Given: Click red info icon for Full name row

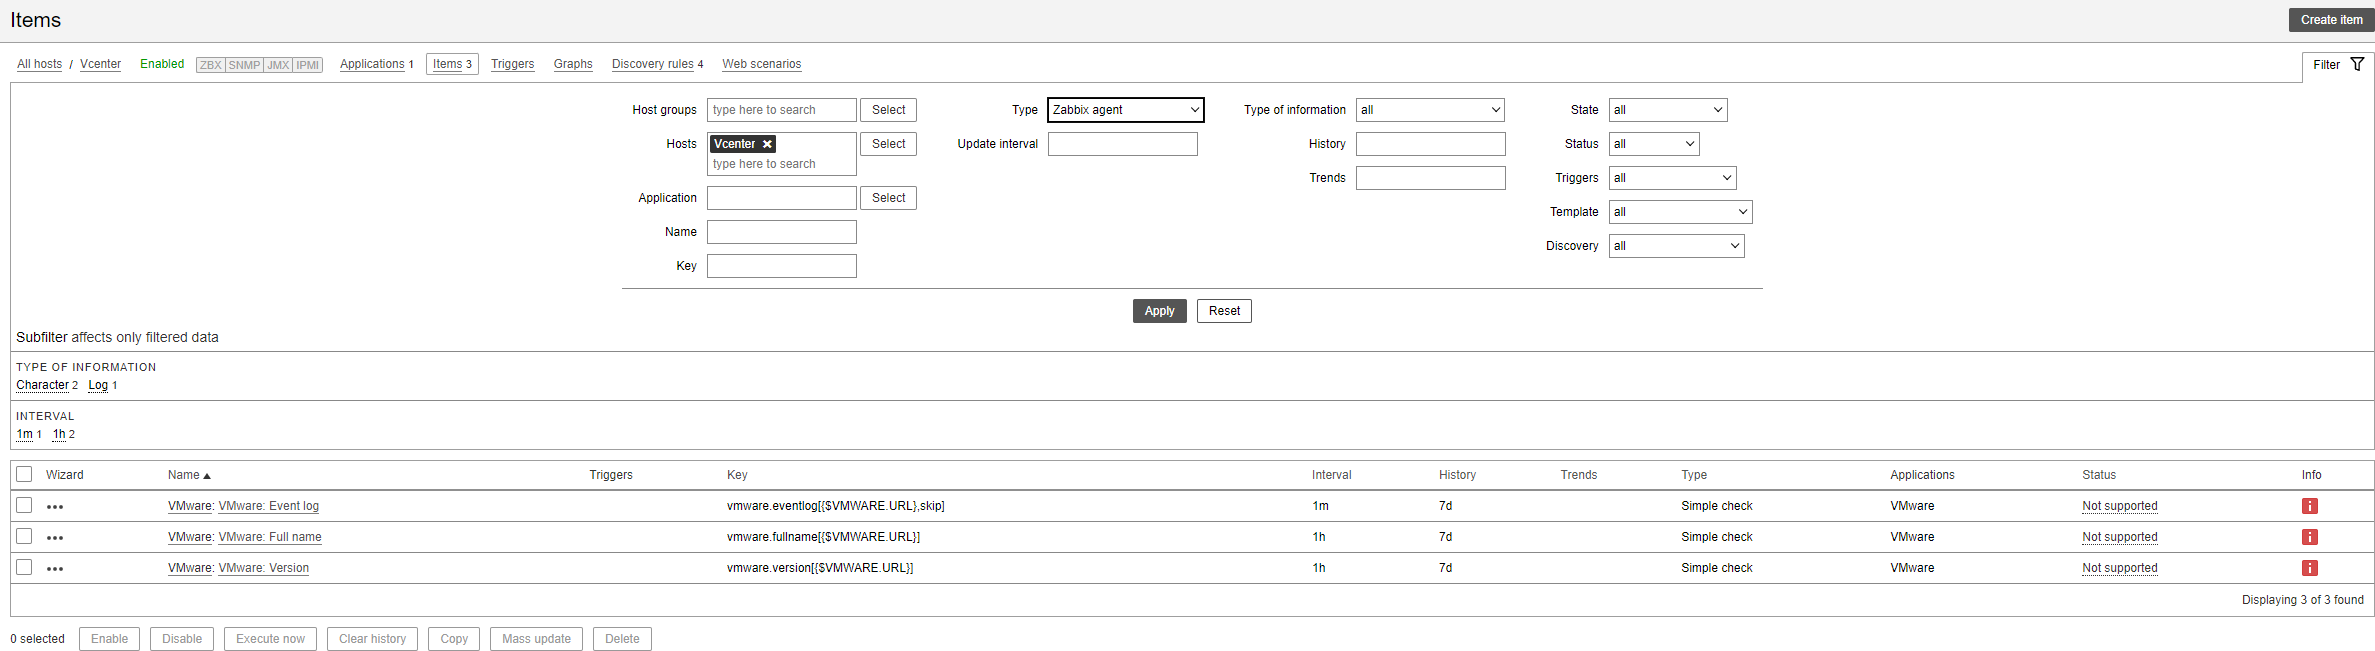Looking at the screenshot, I should (2309, 537).
